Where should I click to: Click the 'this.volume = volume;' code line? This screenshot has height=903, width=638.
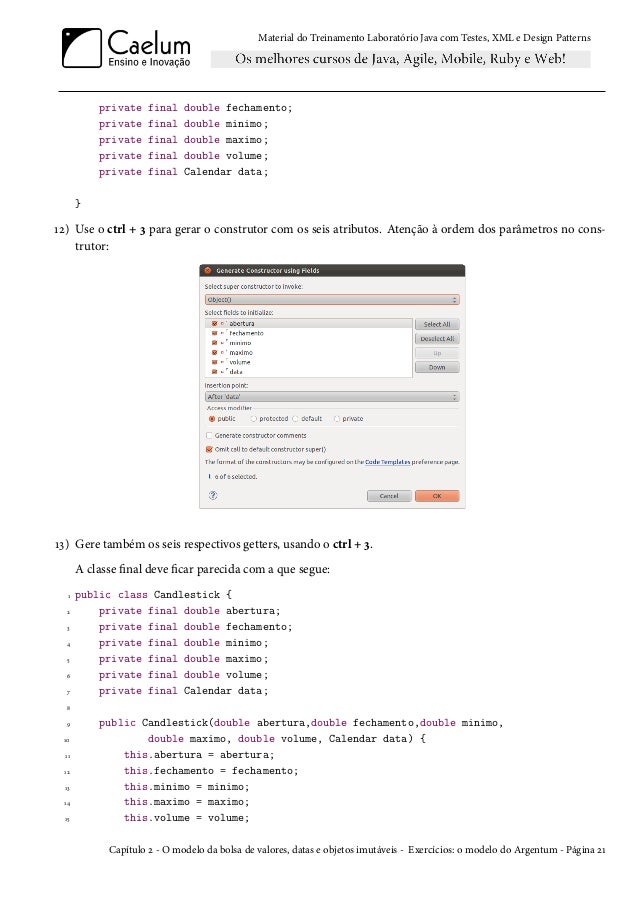coord(187,818)
